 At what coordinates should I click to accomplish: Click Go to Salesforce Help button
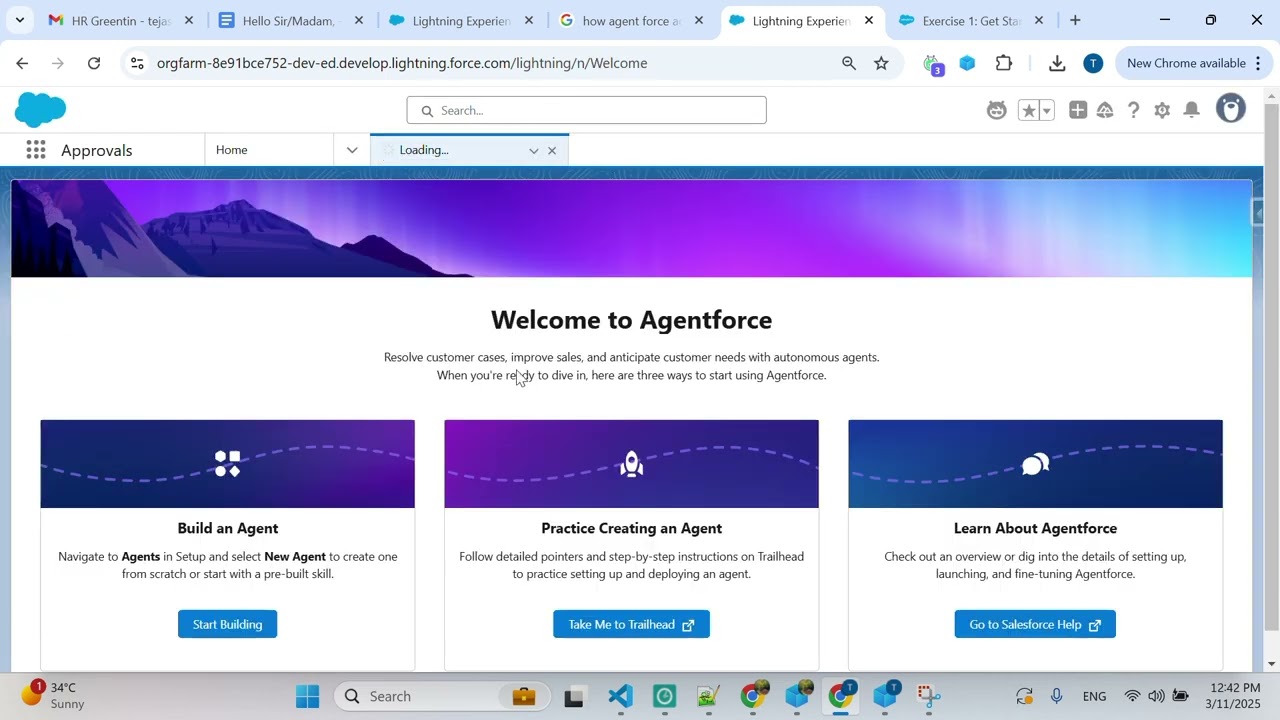[x=1035, y=624]
